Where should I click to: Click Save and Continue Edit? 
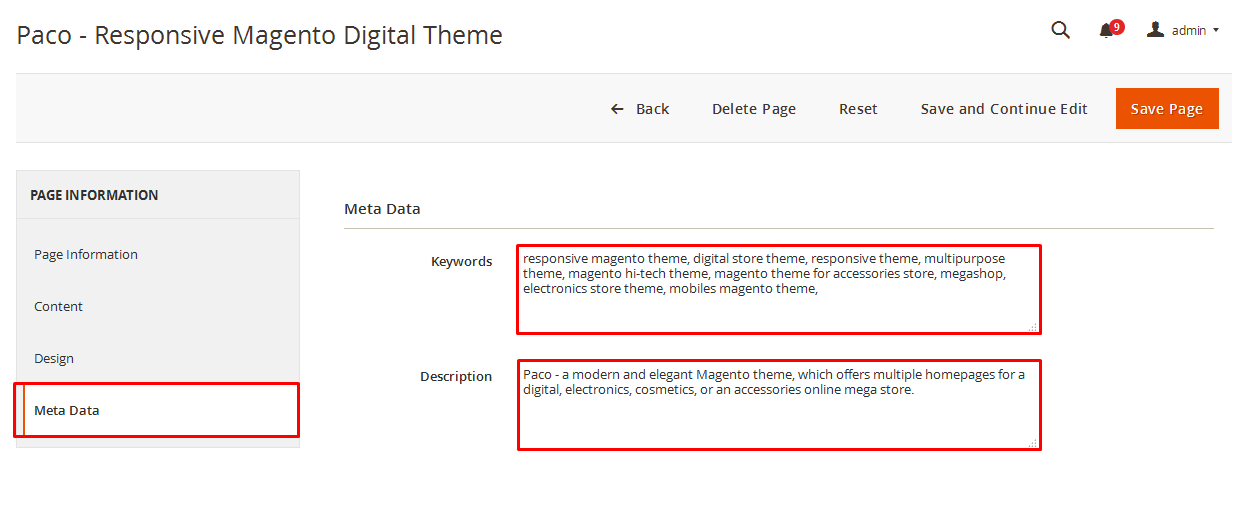pyautogui.click(x=1004, y=109)
